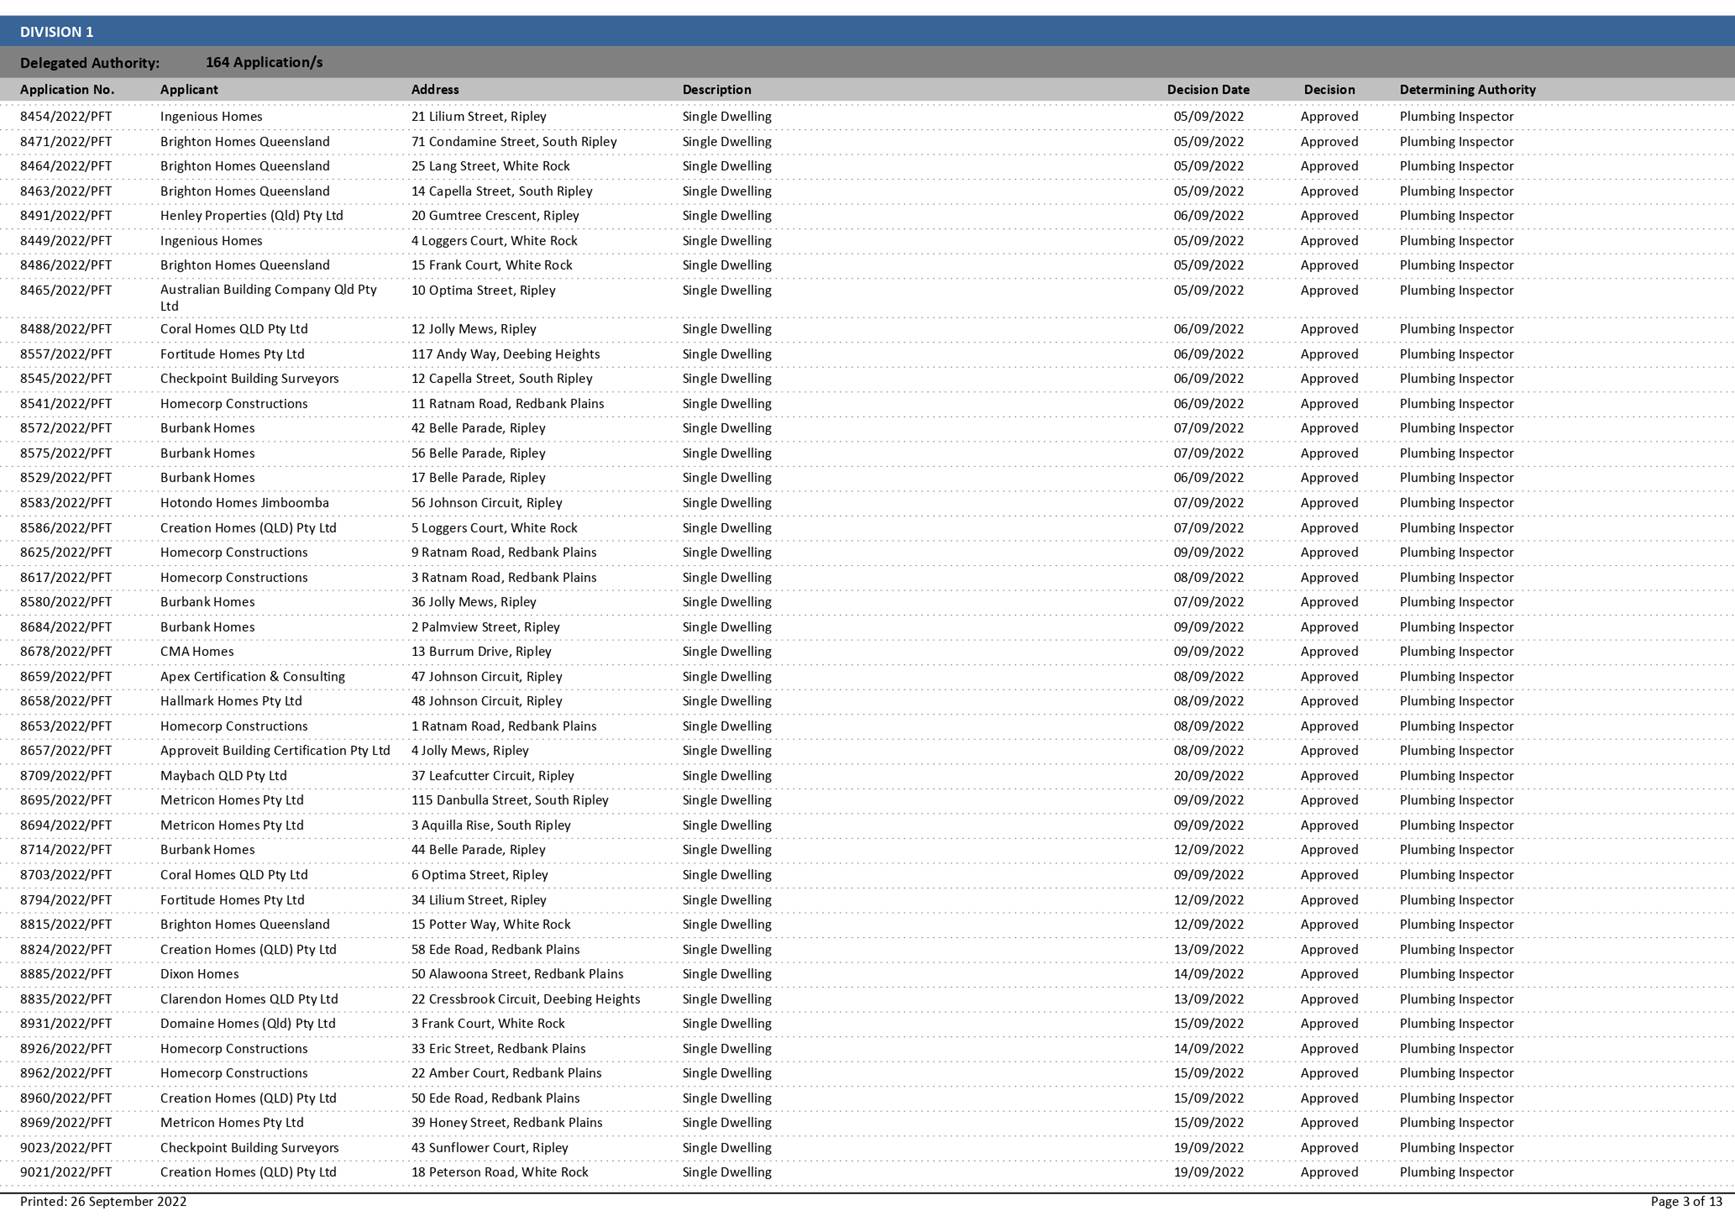Select the '164 Application/s' count text
The image size is (1735, 1227).
coord(264,62)
